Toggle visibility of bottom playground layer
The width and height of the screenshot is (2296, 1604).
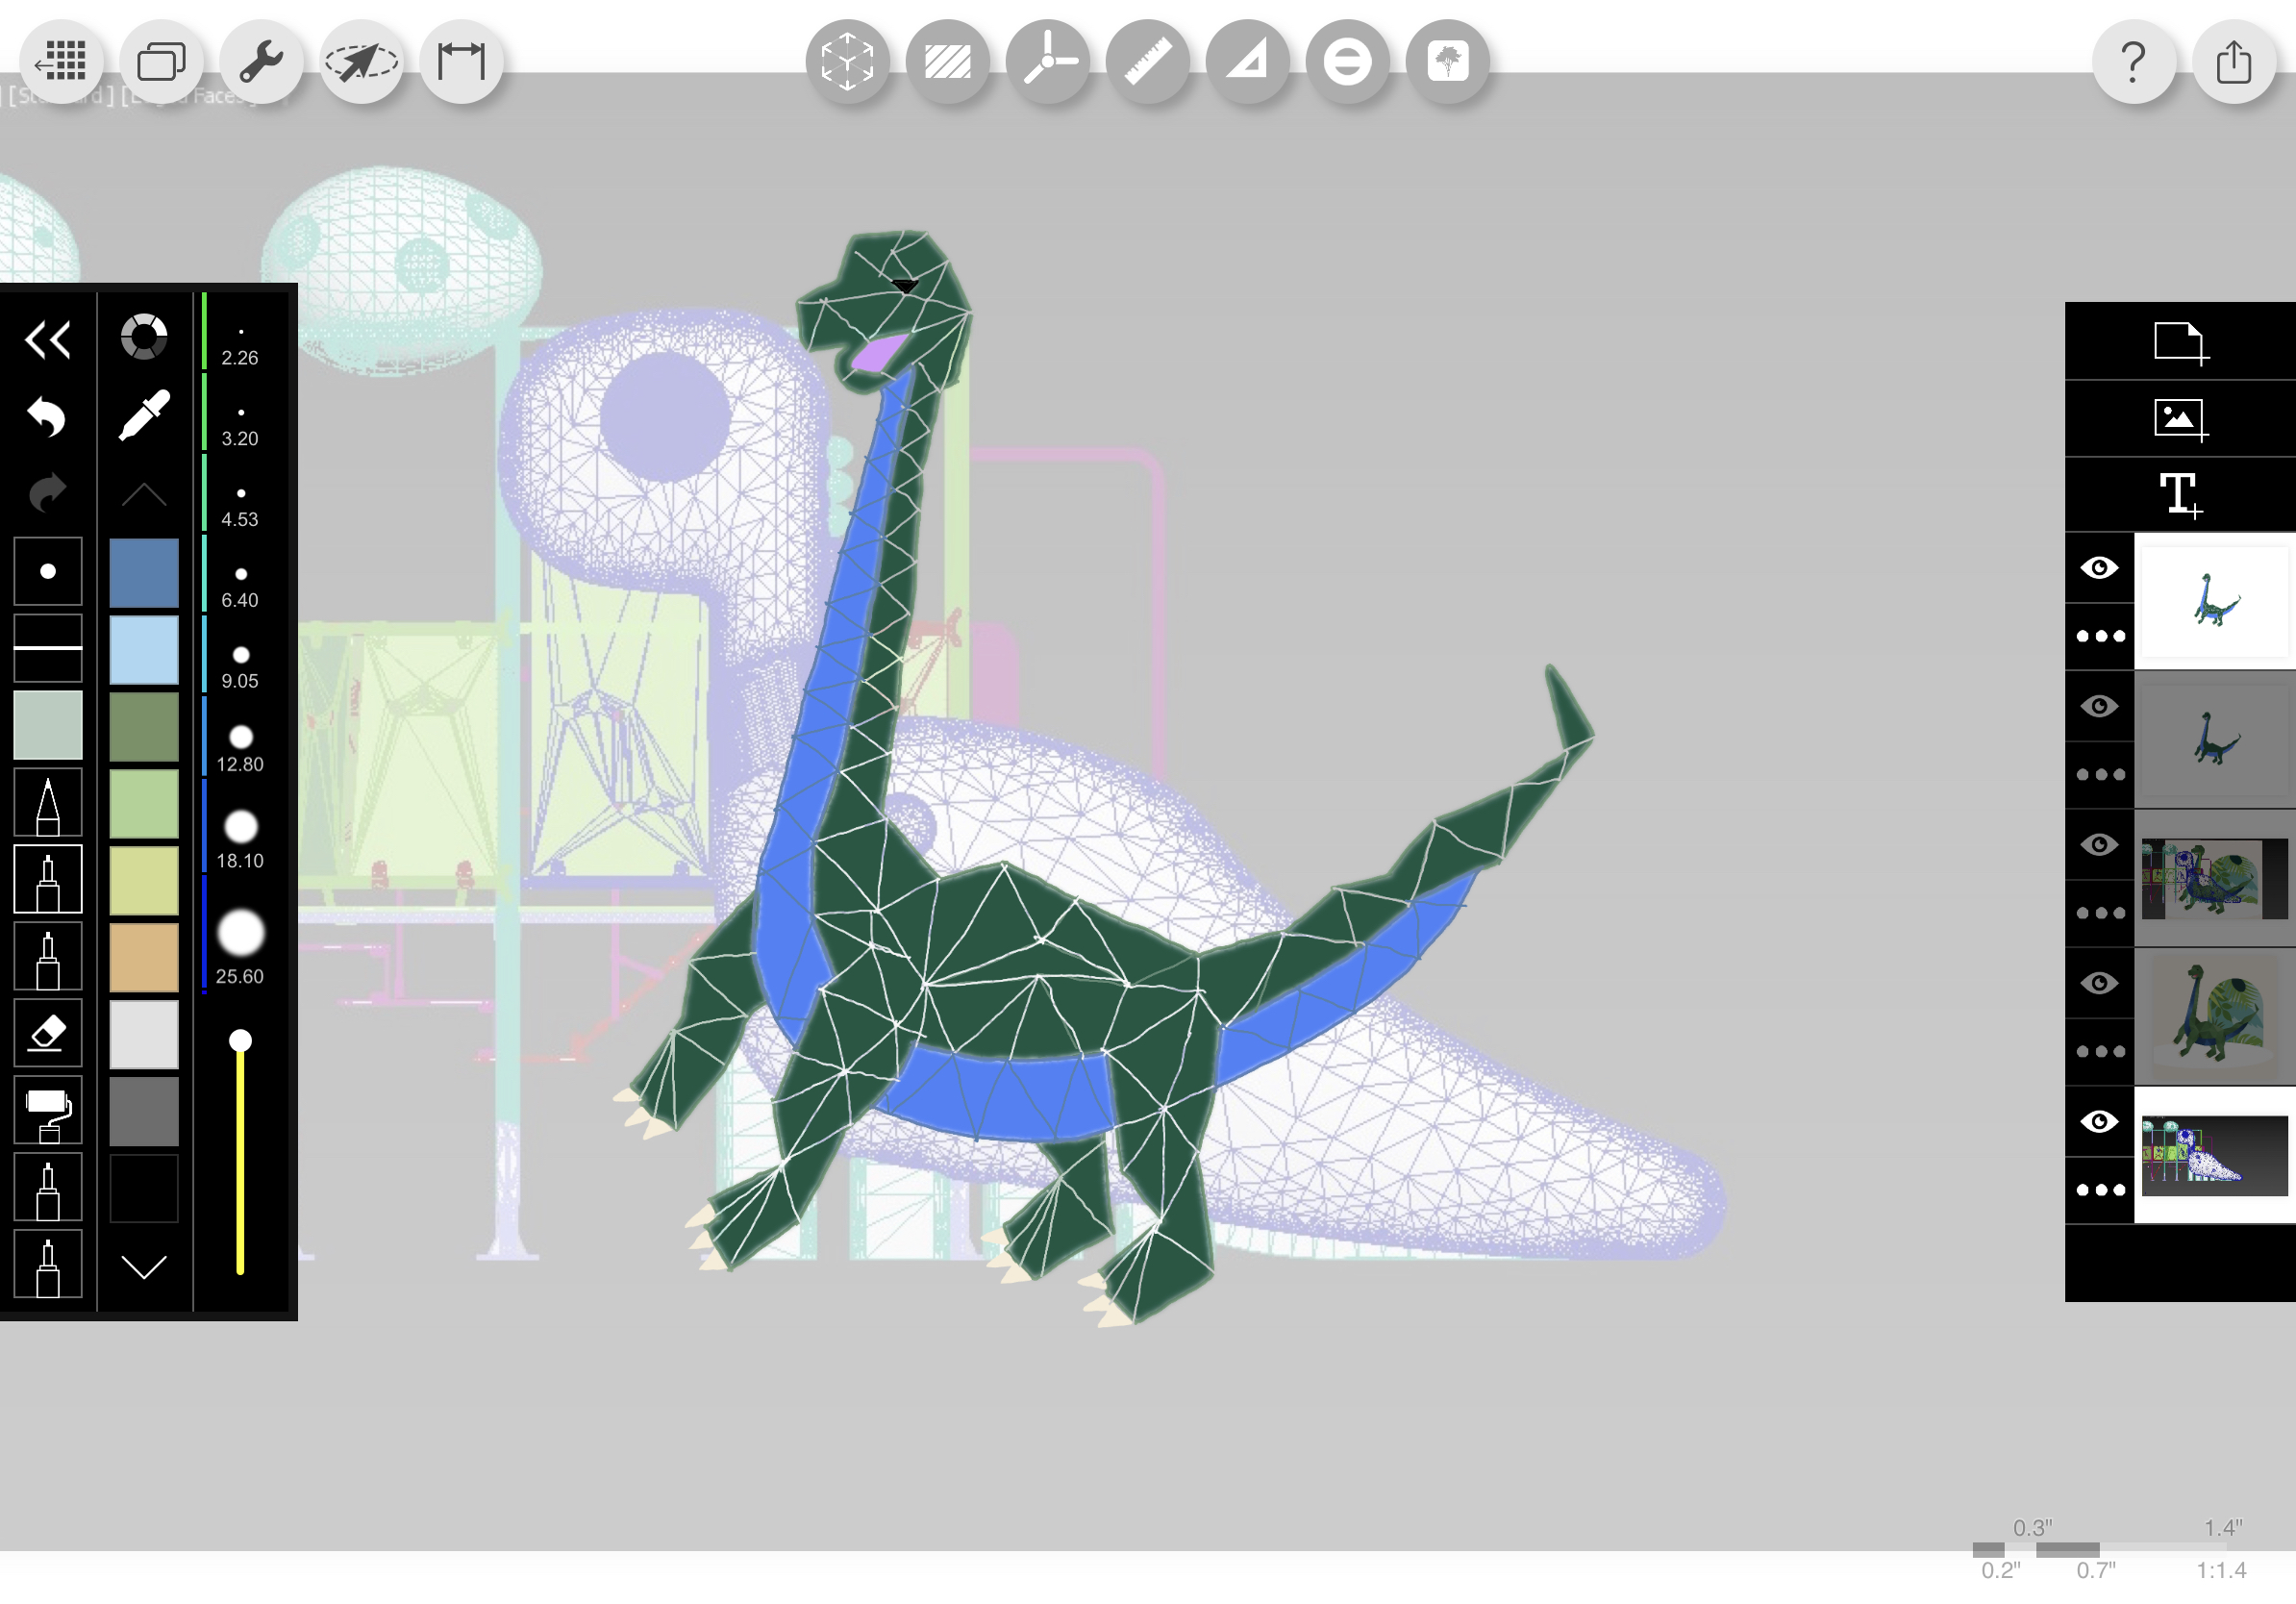[x=2099, y=1122]
